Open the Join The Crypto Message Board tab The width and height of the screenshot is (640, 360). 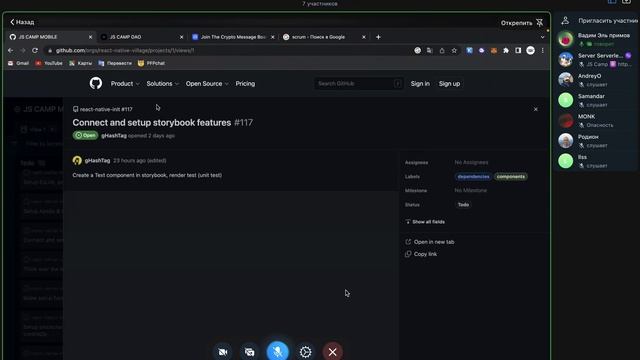[233, 37]
